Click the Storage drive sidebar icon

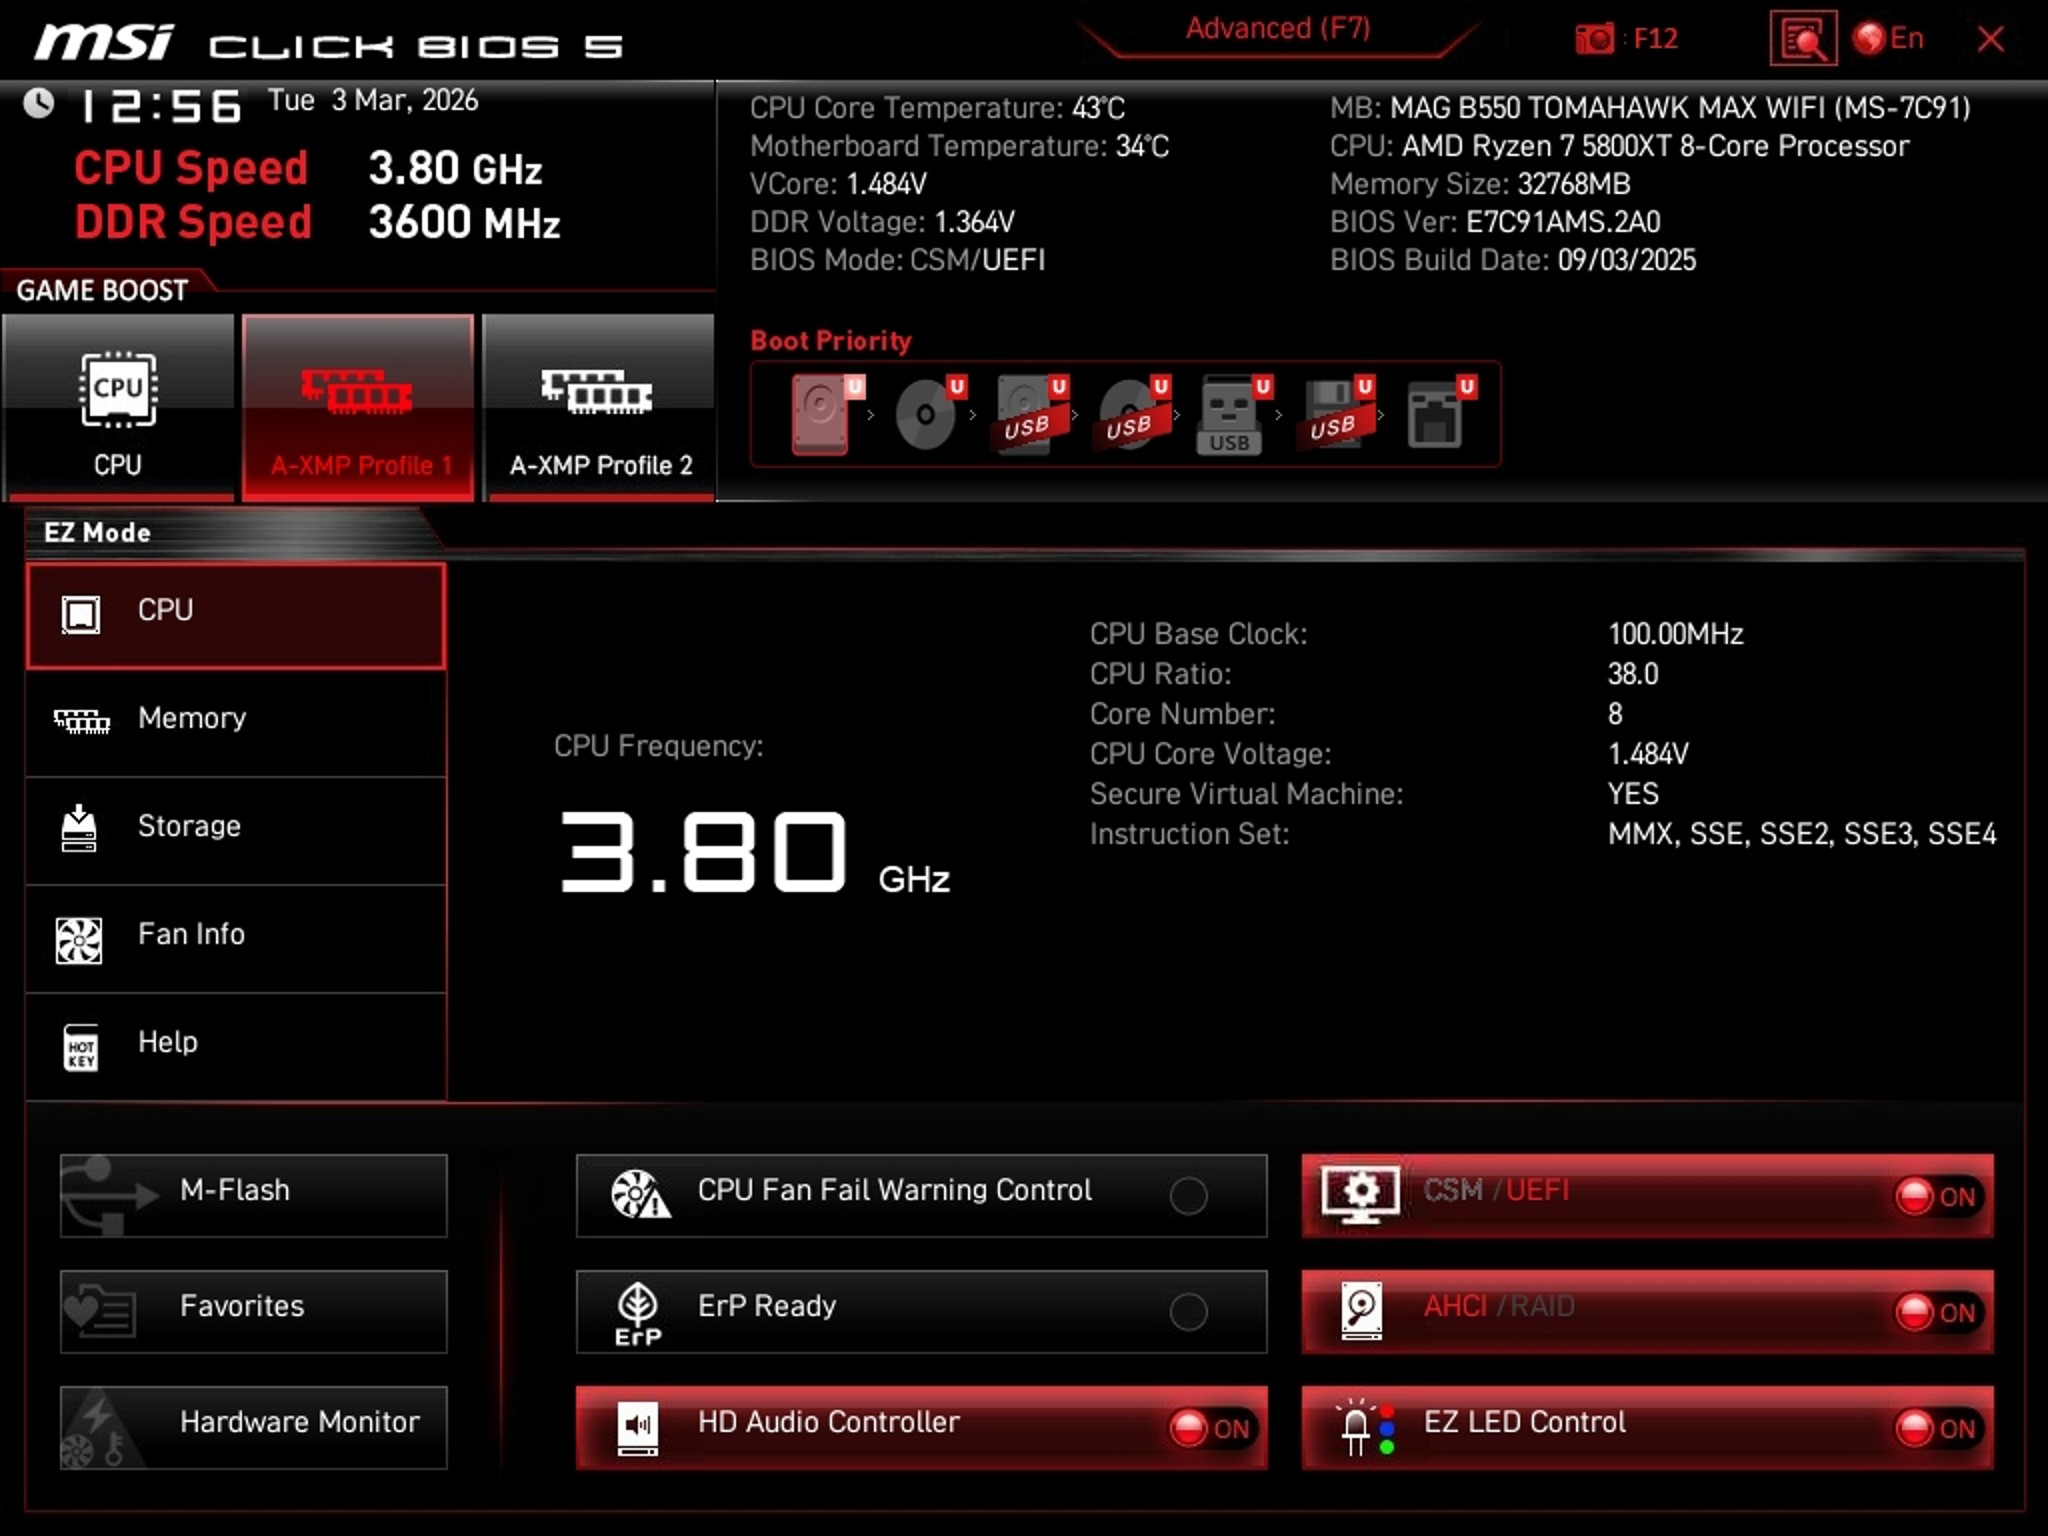(79, 828)
